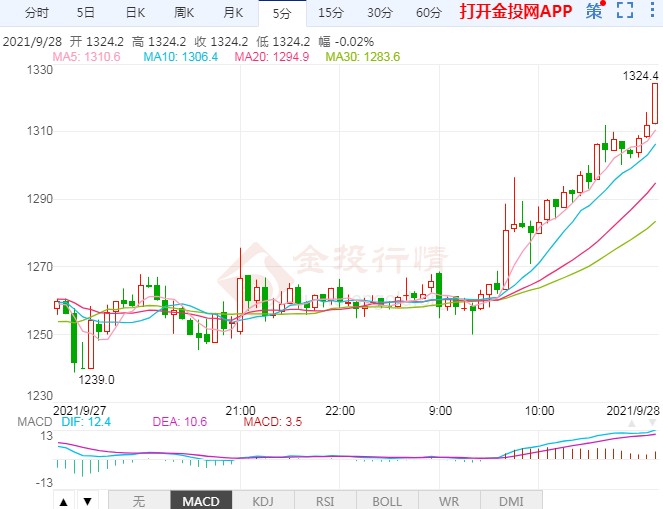
Task: Select the 5日 five-day chart tab
Action: [x=86, y=13]
